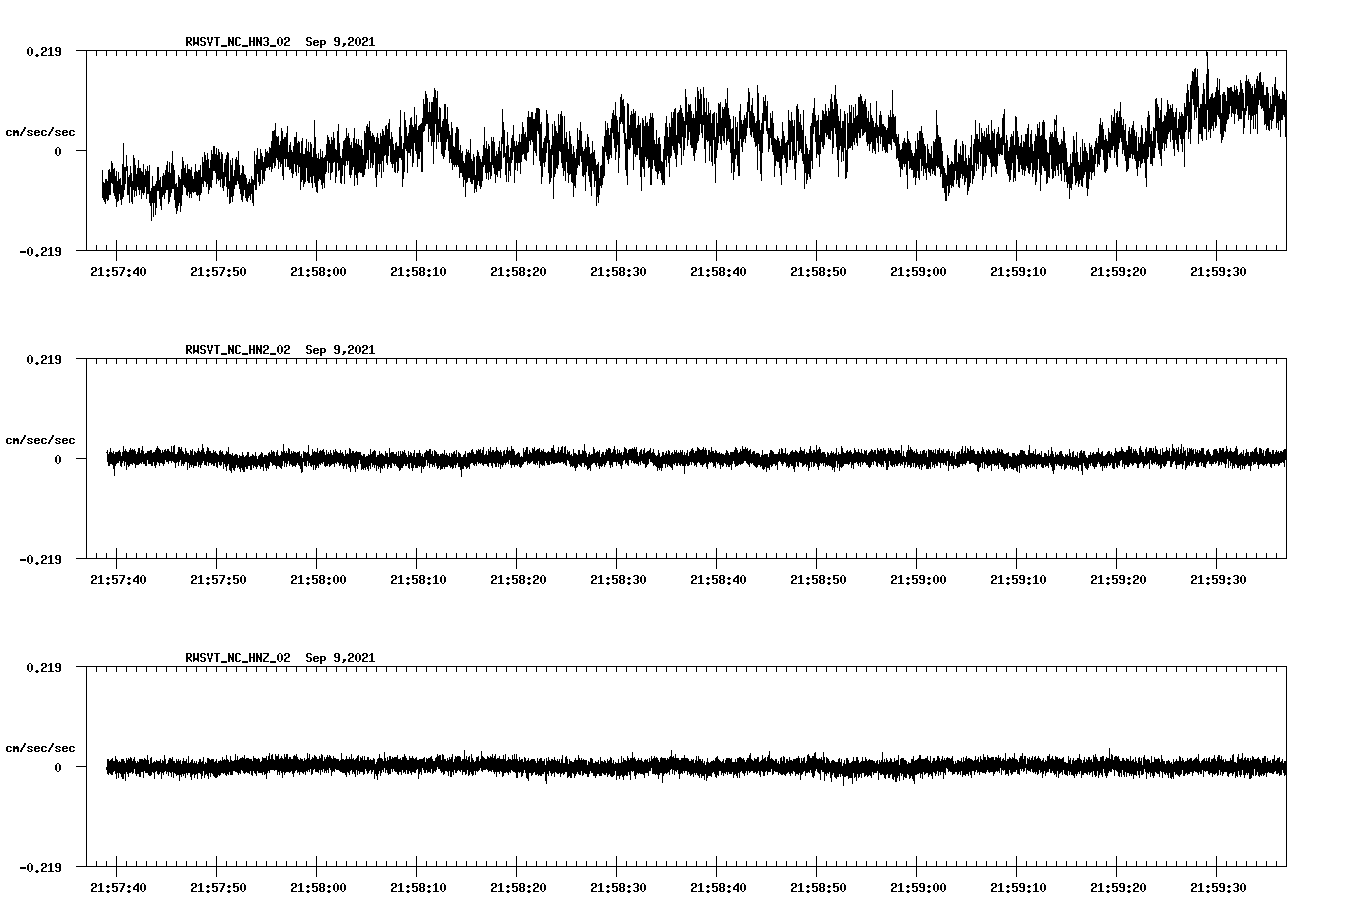Select the 21:59:30 time label under HN3 plot
Viewport: 1358px width, 924px height.
pos(1218,272)
